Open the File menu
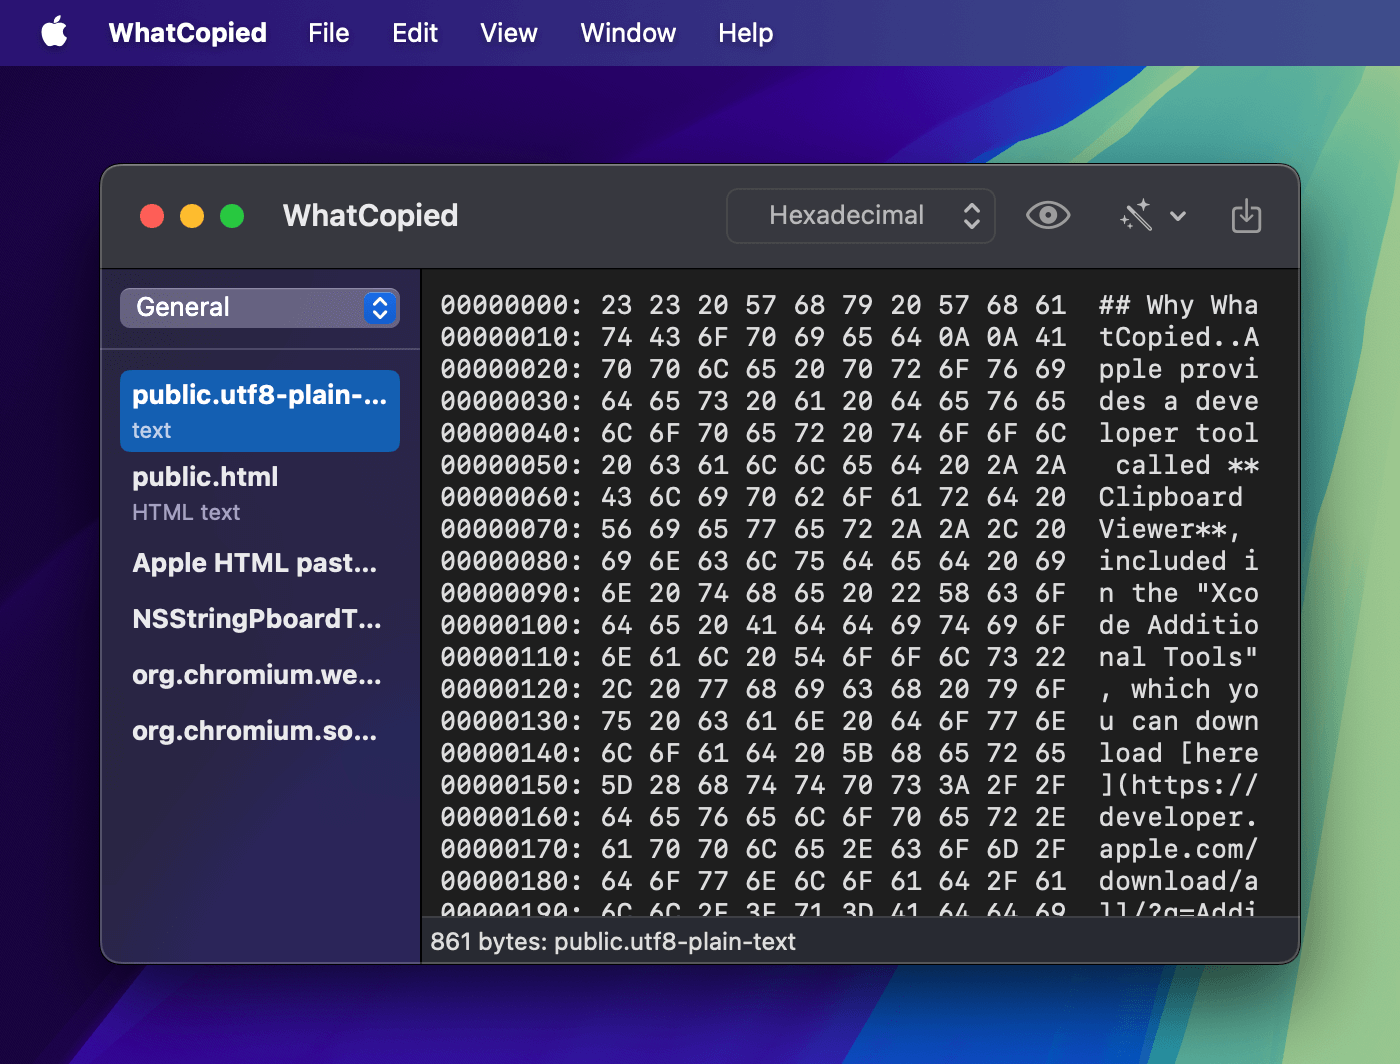Screen dimensions: 1400x1064 click(x=329, y=33)
